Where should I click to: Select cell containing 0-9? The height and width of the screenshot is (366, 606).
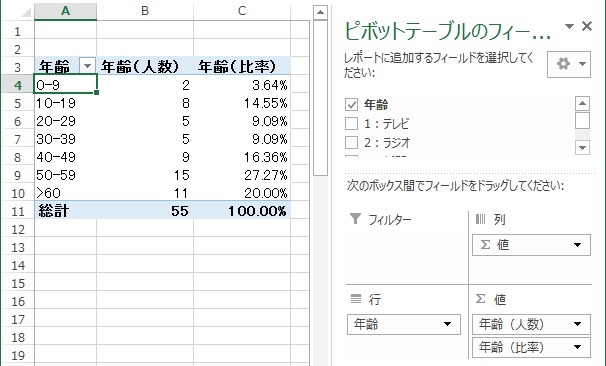65,85
